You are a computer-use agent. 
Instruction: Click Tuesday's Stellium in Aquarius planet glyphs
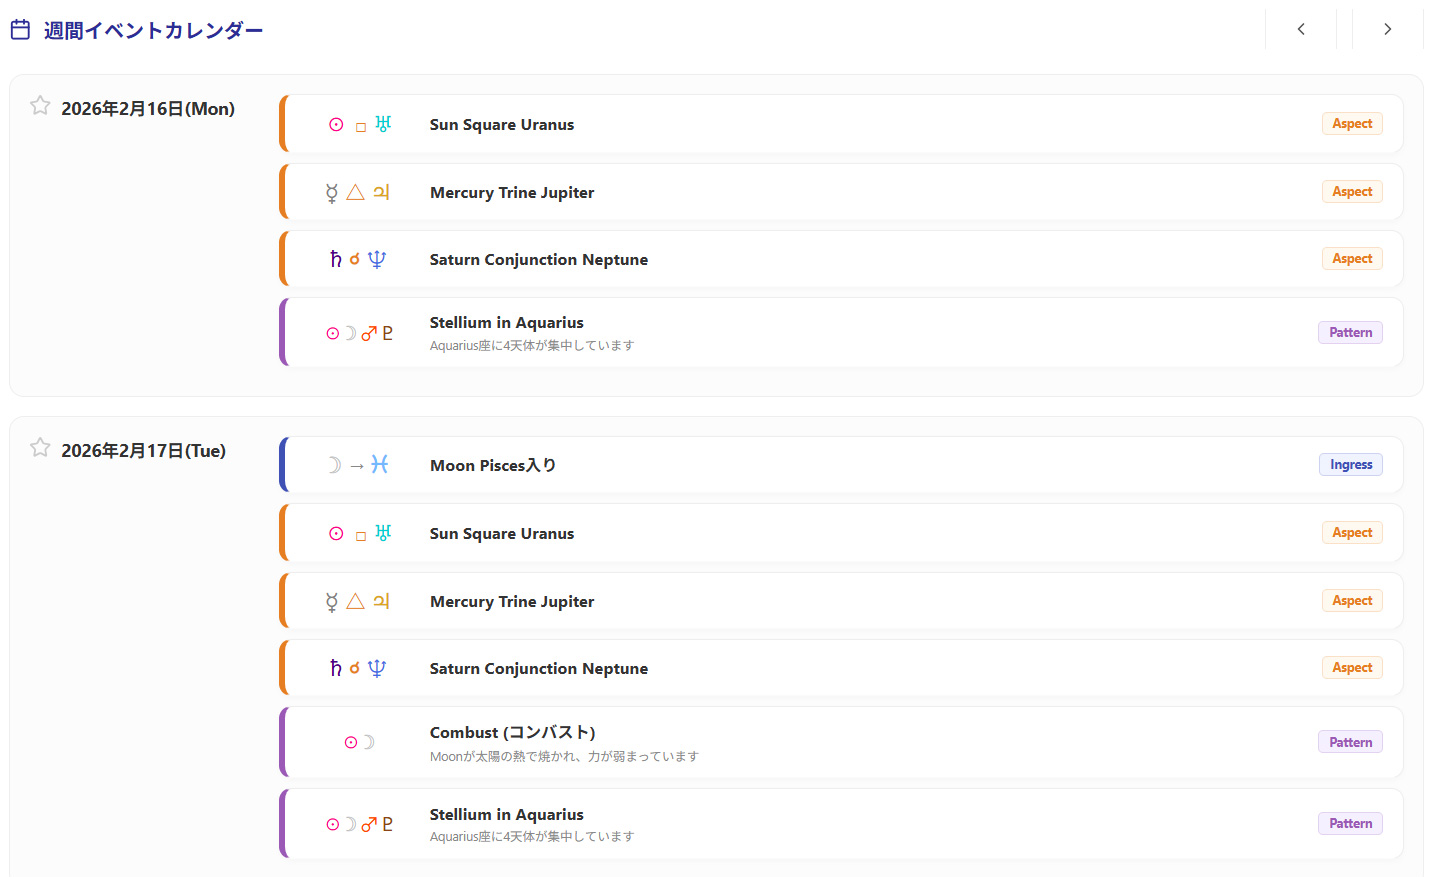[359, 824]
